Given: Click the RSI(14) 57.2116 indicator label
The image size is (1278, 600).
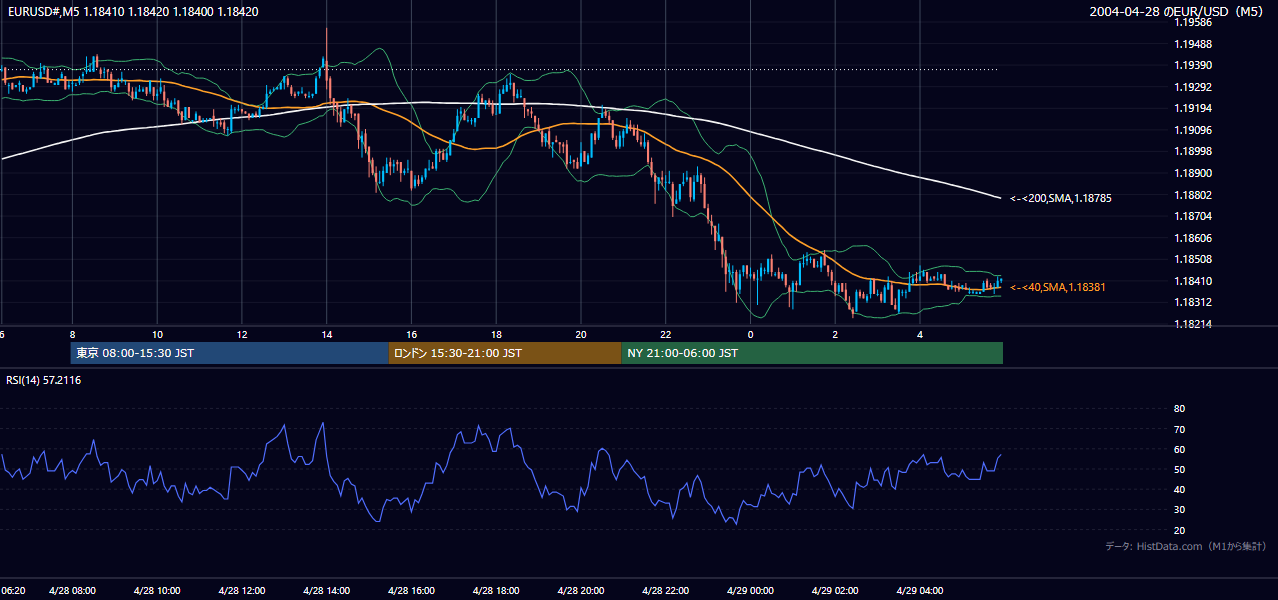Looking at the screenshot, I should 43,380.
